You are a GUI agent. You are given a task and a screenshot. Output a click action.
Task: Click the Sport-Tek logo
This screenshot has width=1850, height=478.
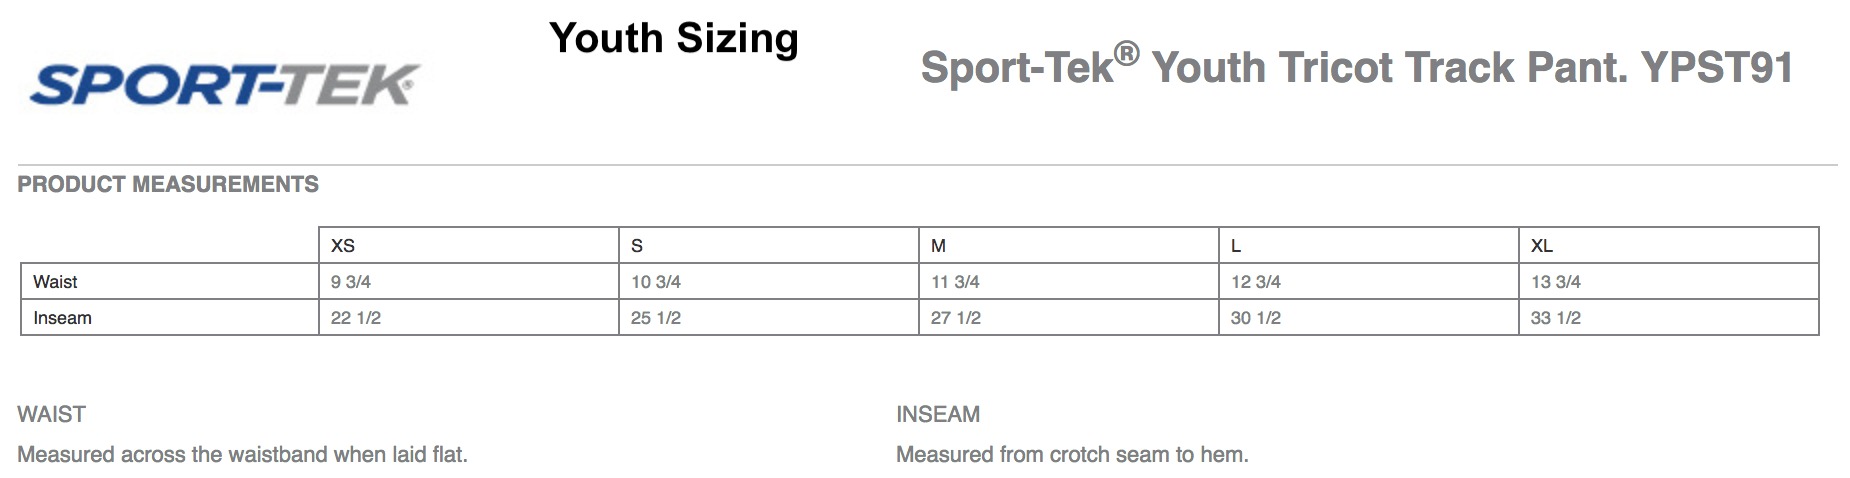[x=224, y=85]
